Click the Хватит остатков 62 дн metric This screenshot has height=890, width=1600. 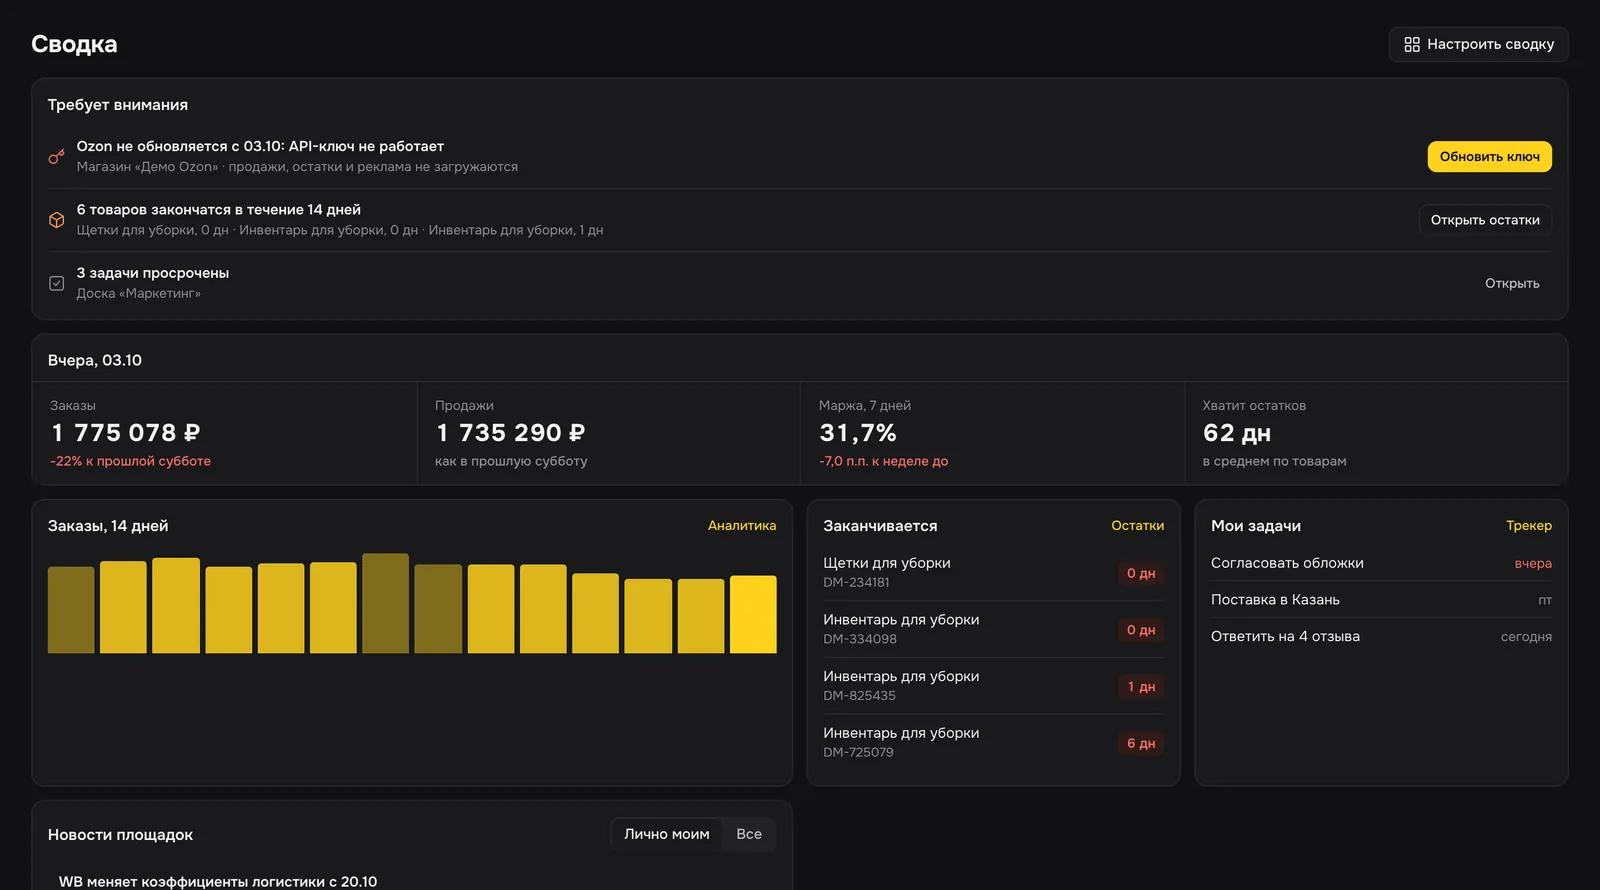pyautogui.click(x=1376, y=433)
